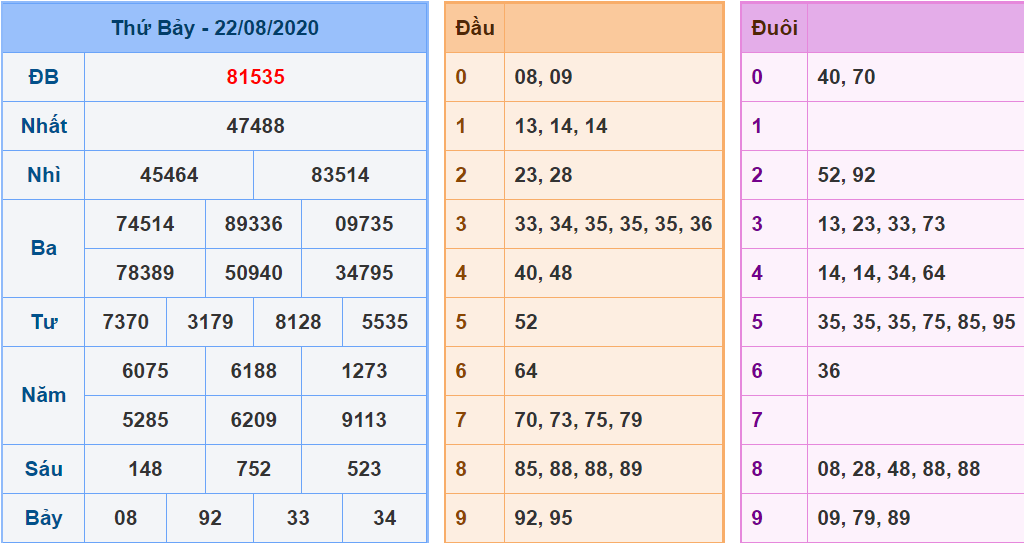Click Đầu cell listing 33, 34, 35, 35, 35, 36
The height and width of the screenshot is (543, 1024).
point(613,224)
